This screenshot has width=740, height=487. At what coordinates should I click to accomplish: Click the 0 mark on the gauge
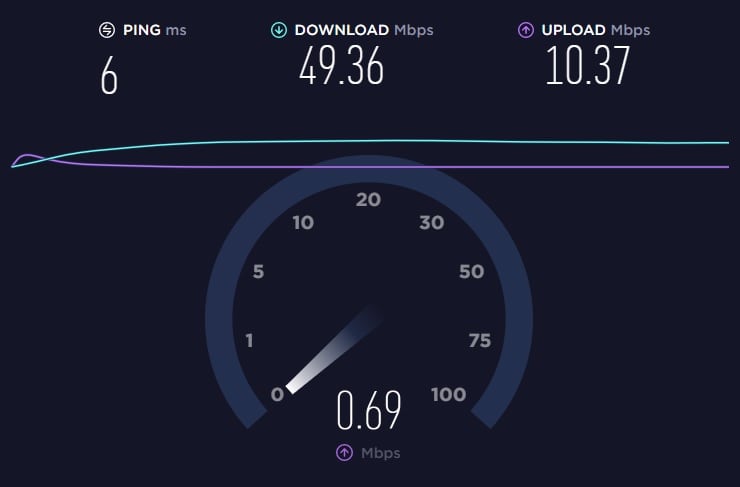pyautogui.click(x=278, y=395)
